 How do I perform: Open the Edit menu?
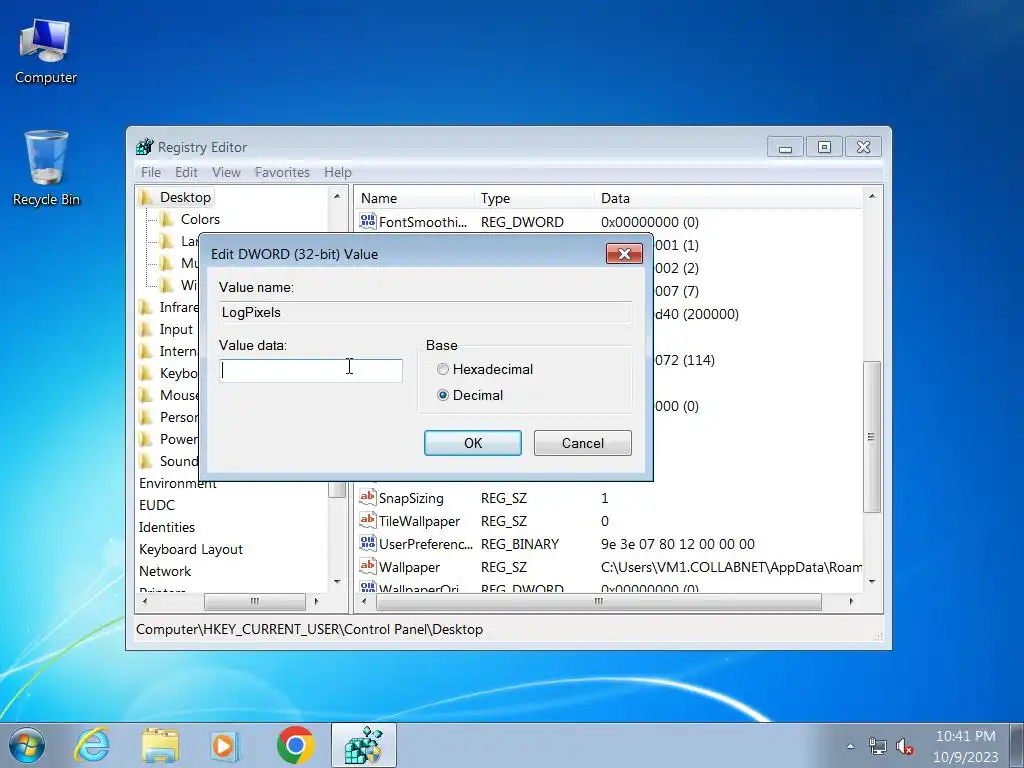coord(186,172)
